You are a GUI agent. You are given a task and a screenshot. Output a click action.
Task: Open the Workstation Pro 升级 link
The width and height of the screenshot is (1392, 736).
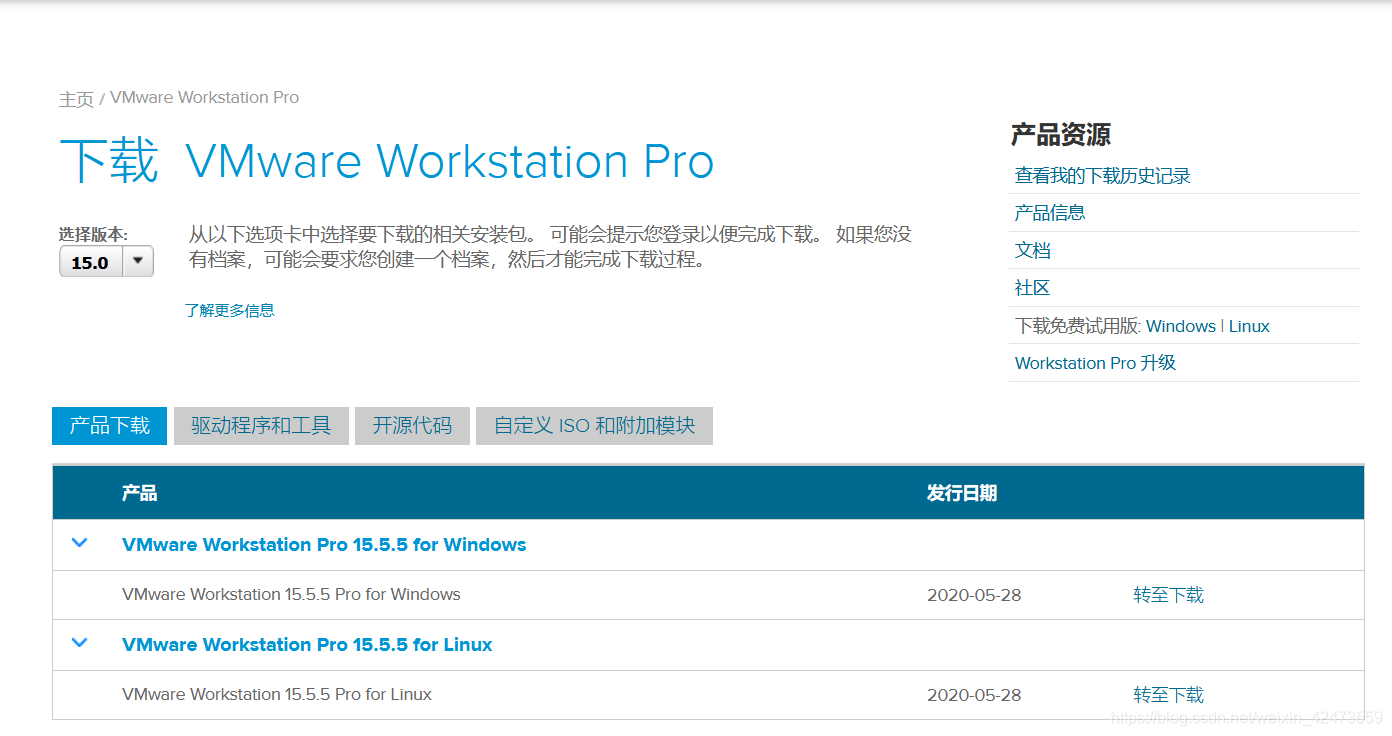pyautogui.click(x=1095, y=363)
